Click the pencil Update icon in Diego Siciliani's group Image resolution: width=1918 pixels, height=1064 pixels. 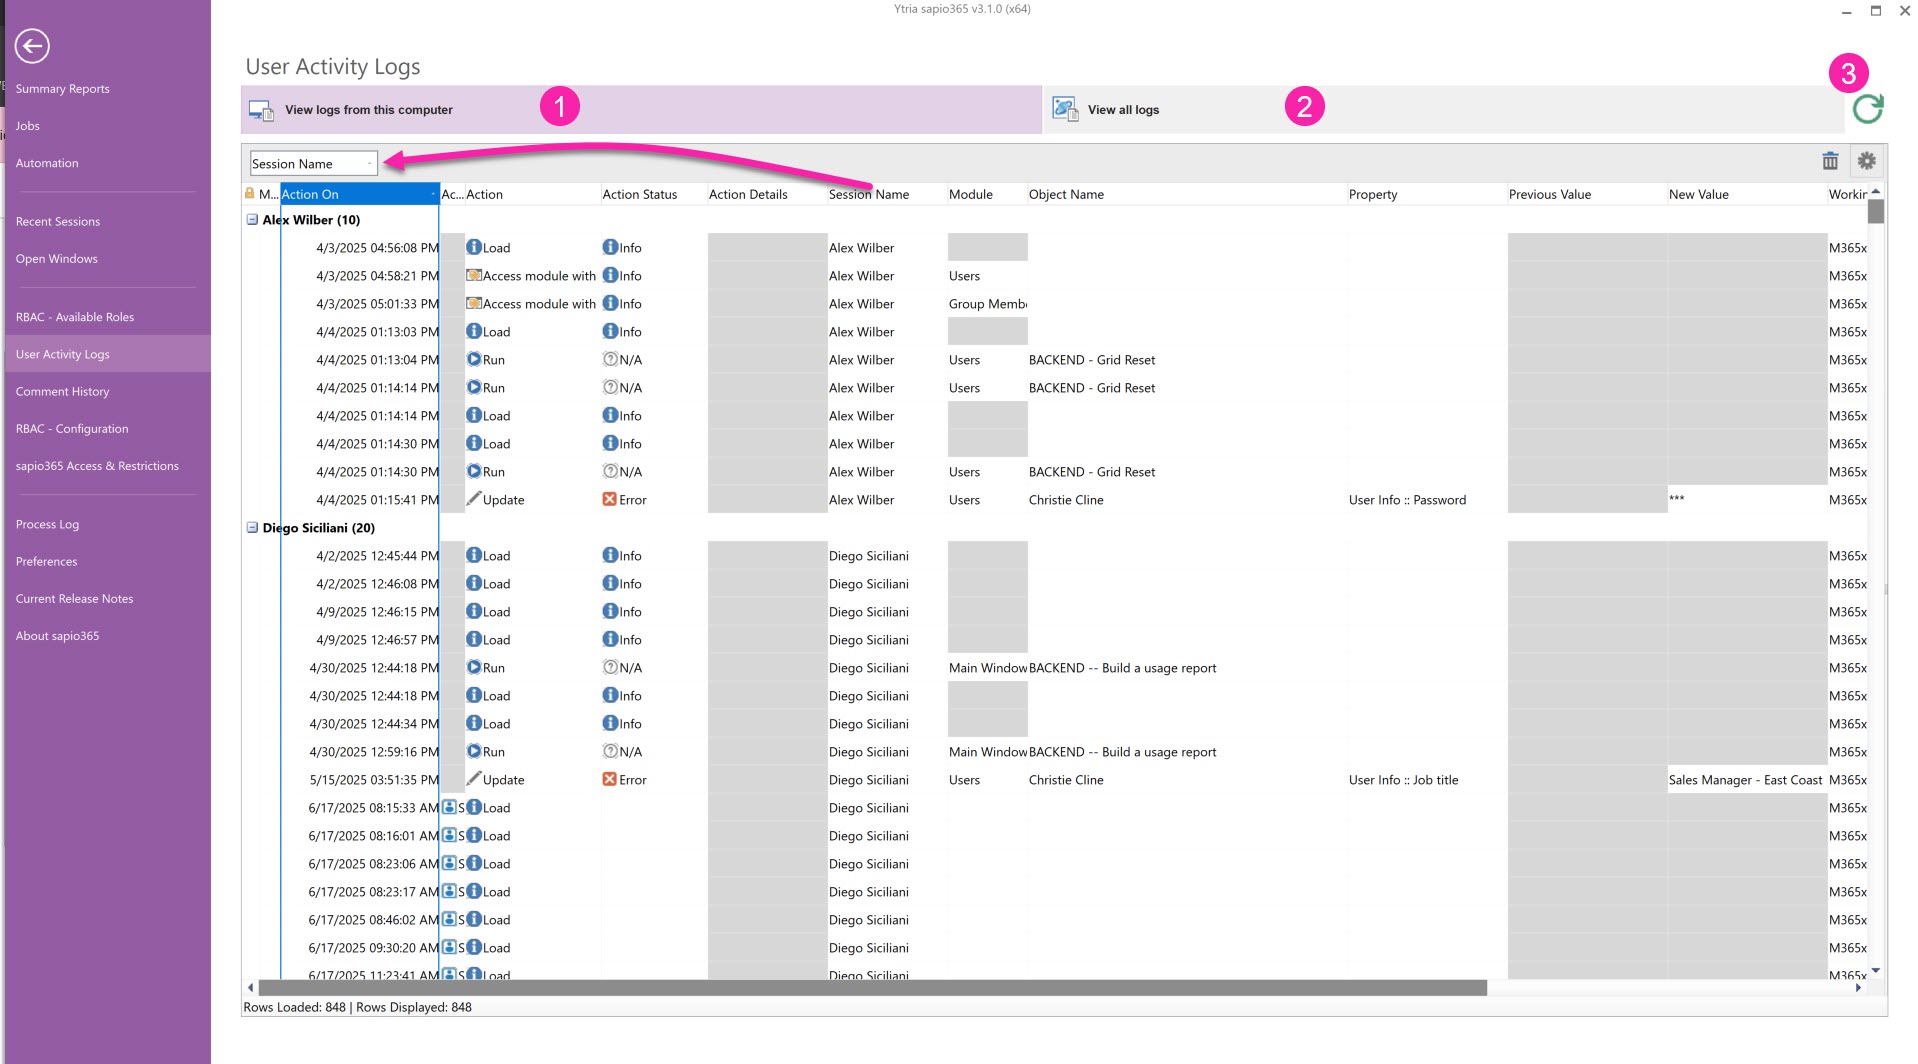tap(474, 779)
